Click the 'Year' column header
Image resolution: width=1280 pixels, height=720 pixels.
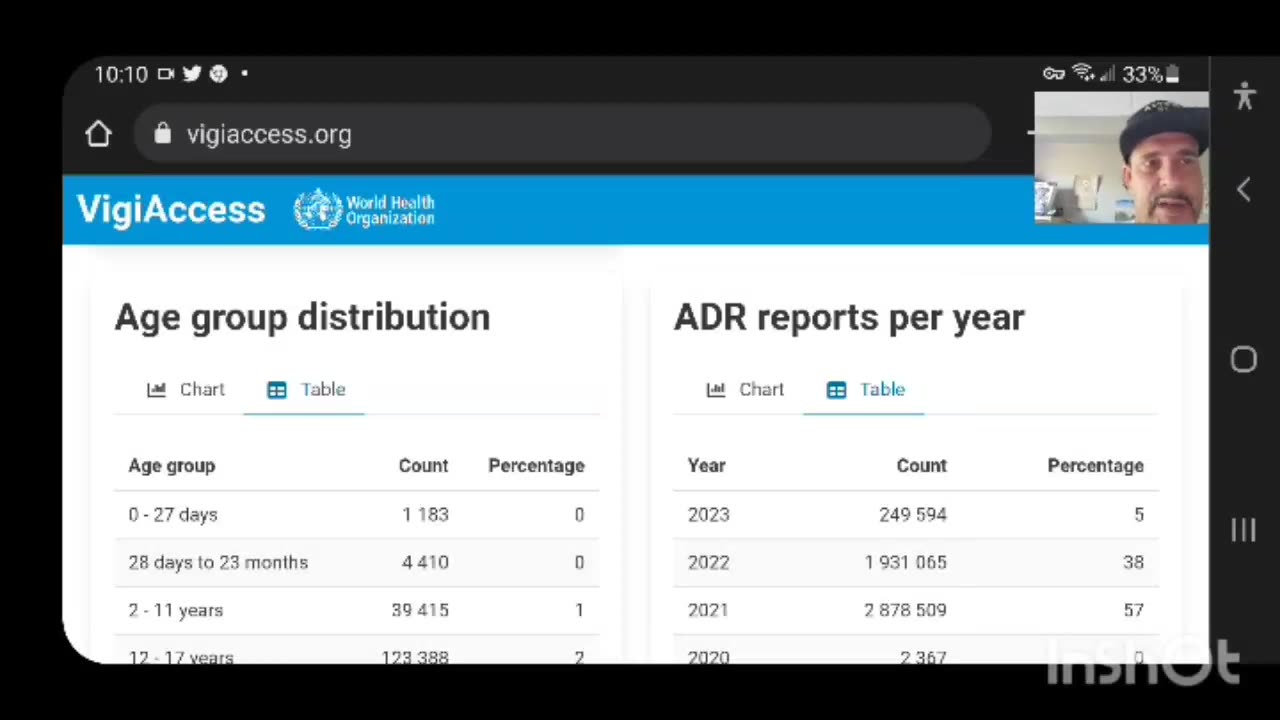click(706, 465)
